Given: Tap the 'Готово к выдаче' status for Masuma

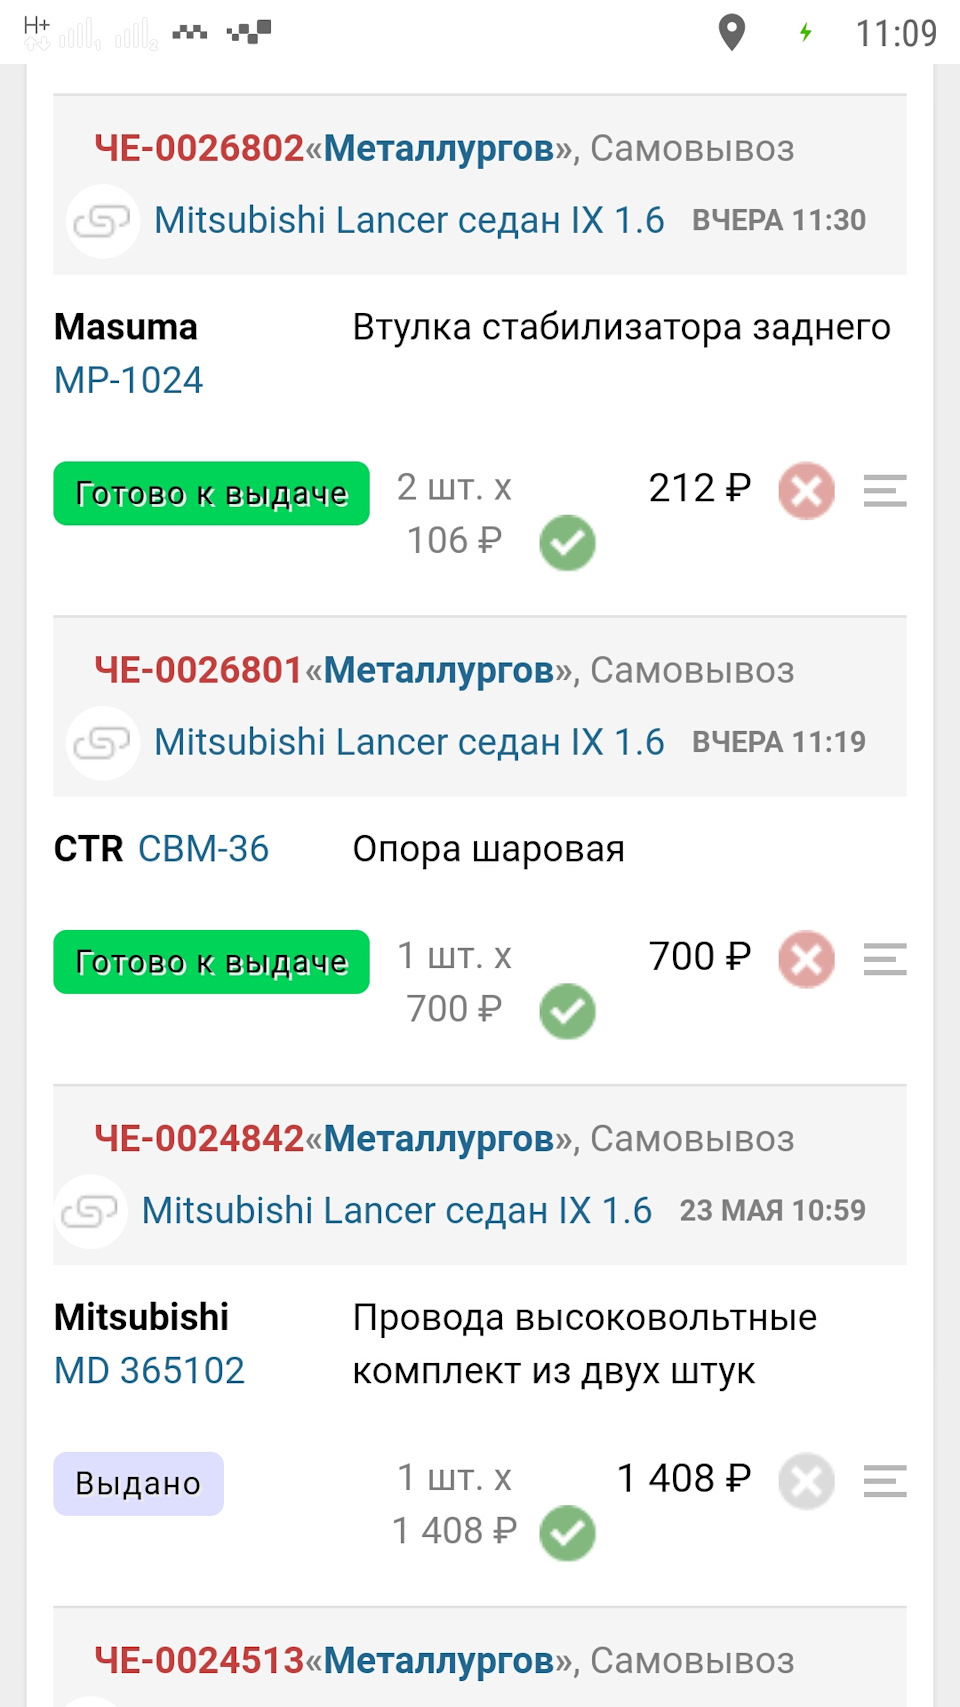Looking at the screenshot, I should (211, 493).
